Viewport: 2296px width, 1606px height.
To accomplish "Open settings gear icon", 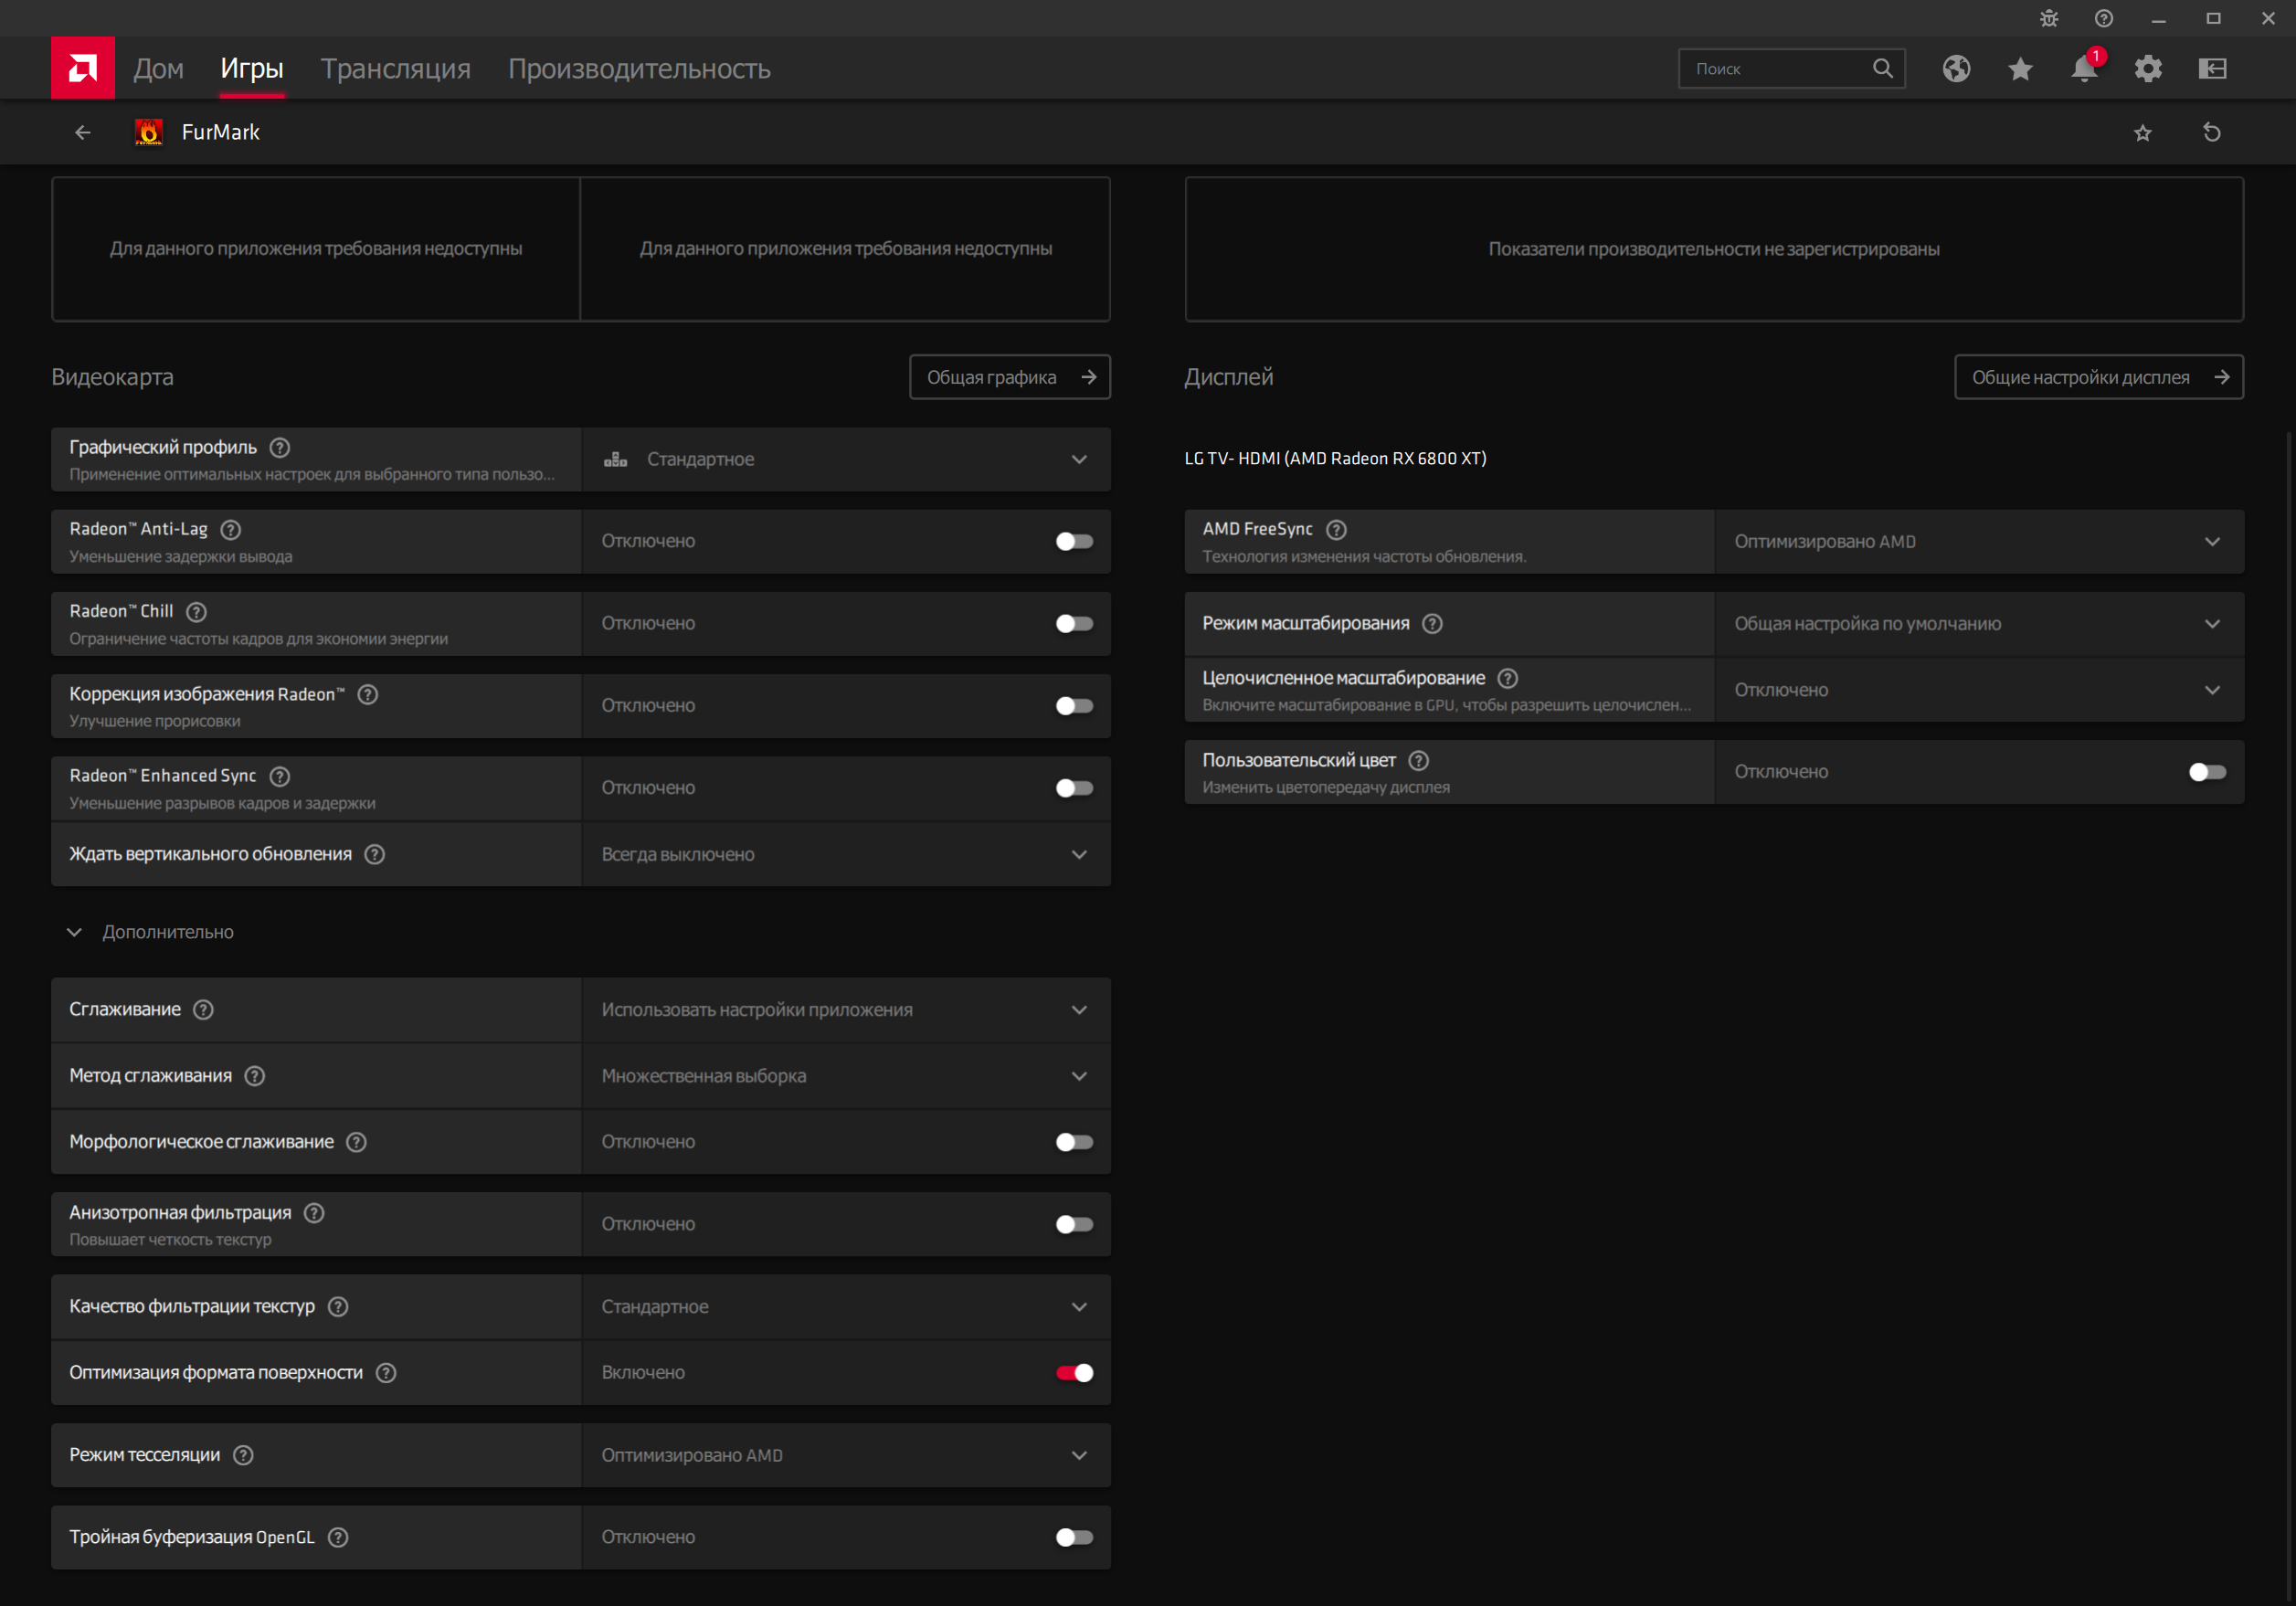I will tap(2148, 68).
